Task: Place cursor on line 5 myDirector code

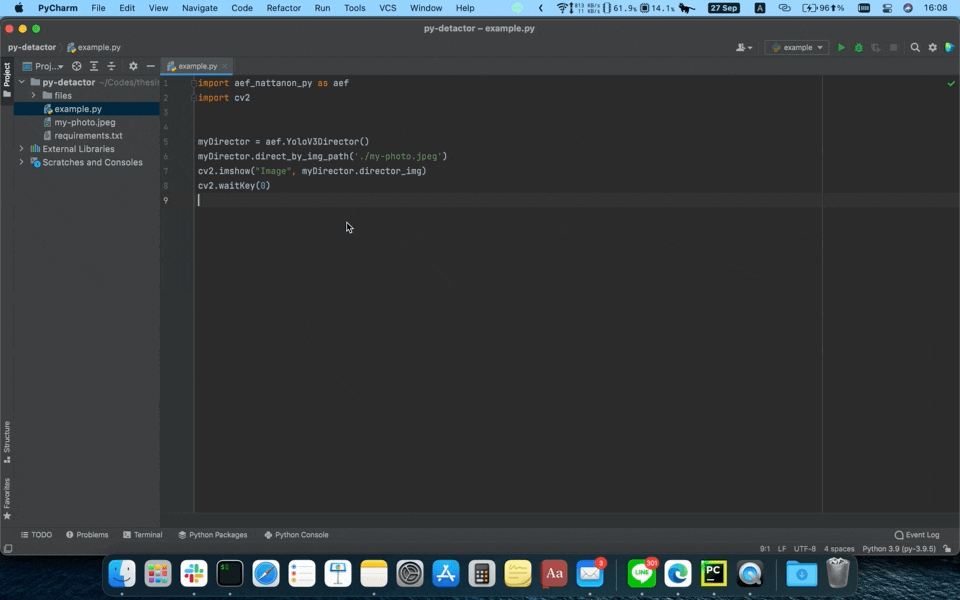Action: [x=283, y=141]
